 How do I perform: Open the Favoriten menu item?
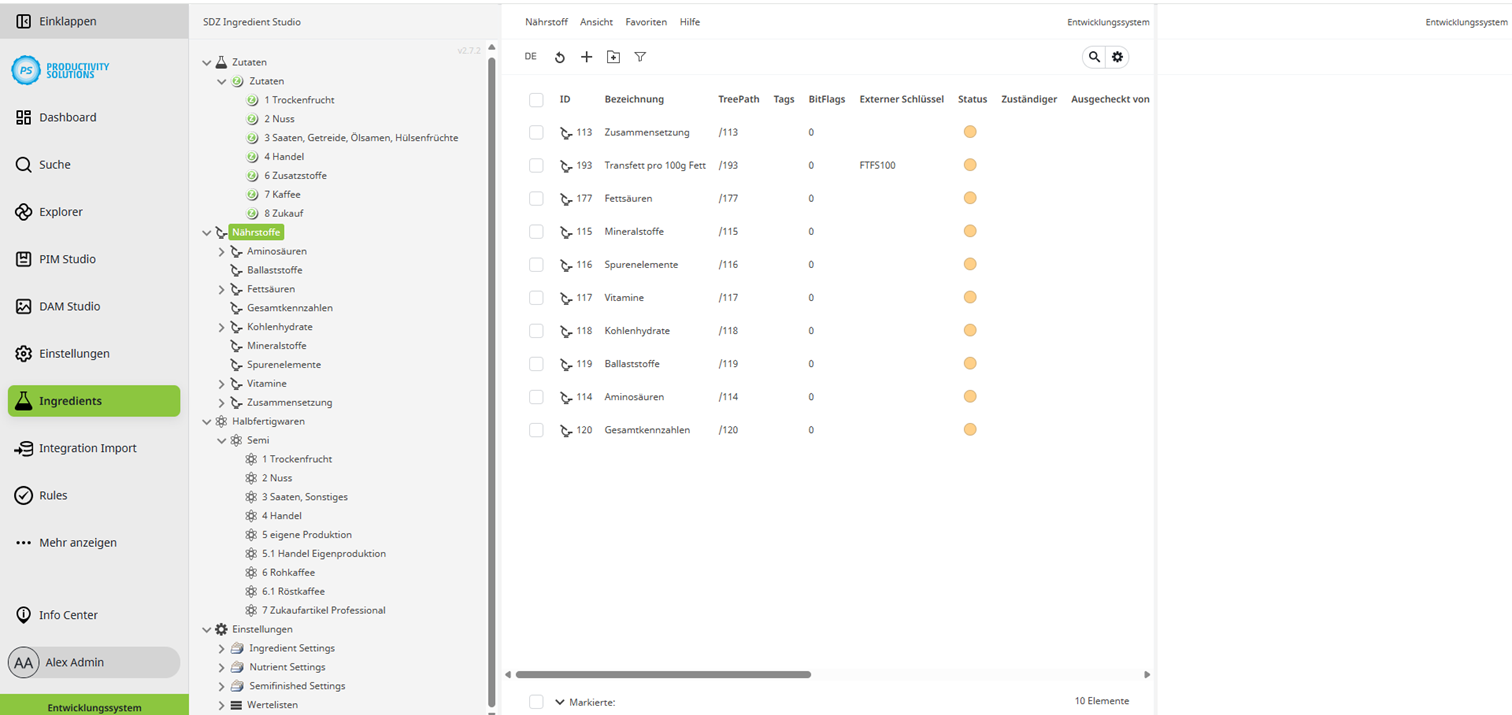tap(644, 21)
